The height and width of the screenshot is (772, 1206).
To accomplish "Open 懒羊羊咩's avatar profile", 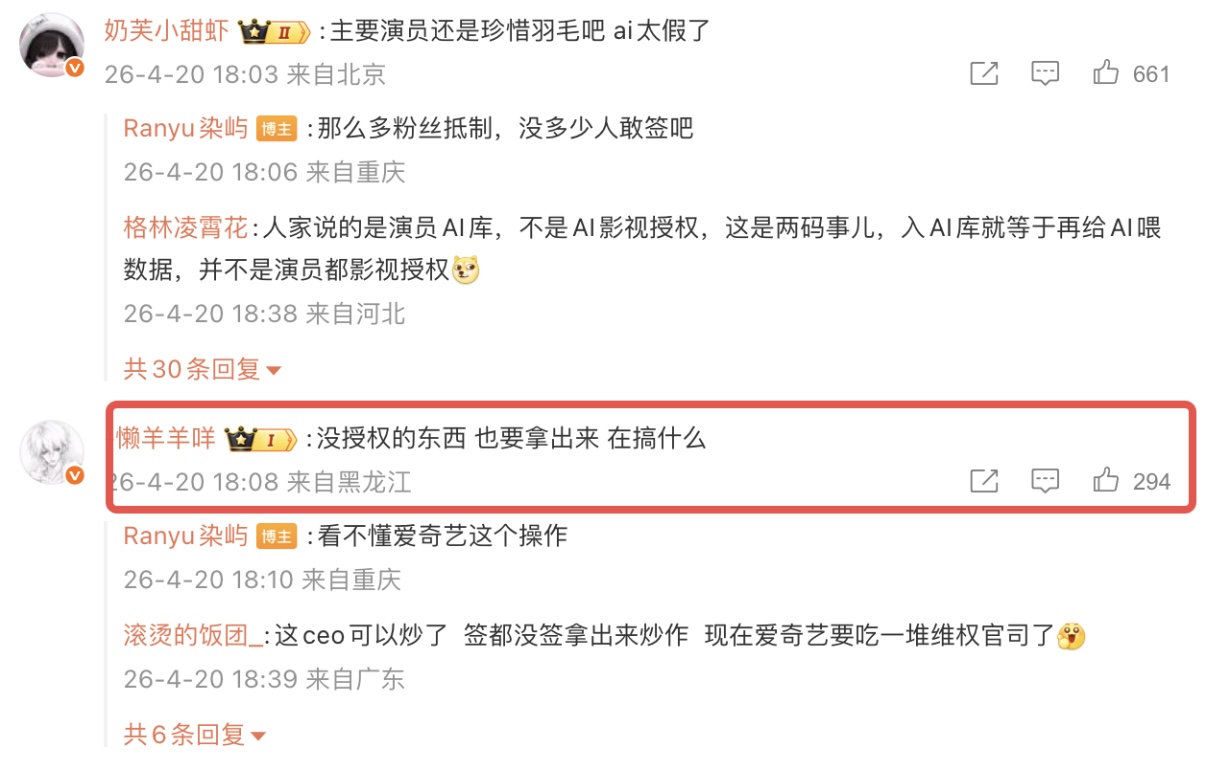I will [52, 452].
